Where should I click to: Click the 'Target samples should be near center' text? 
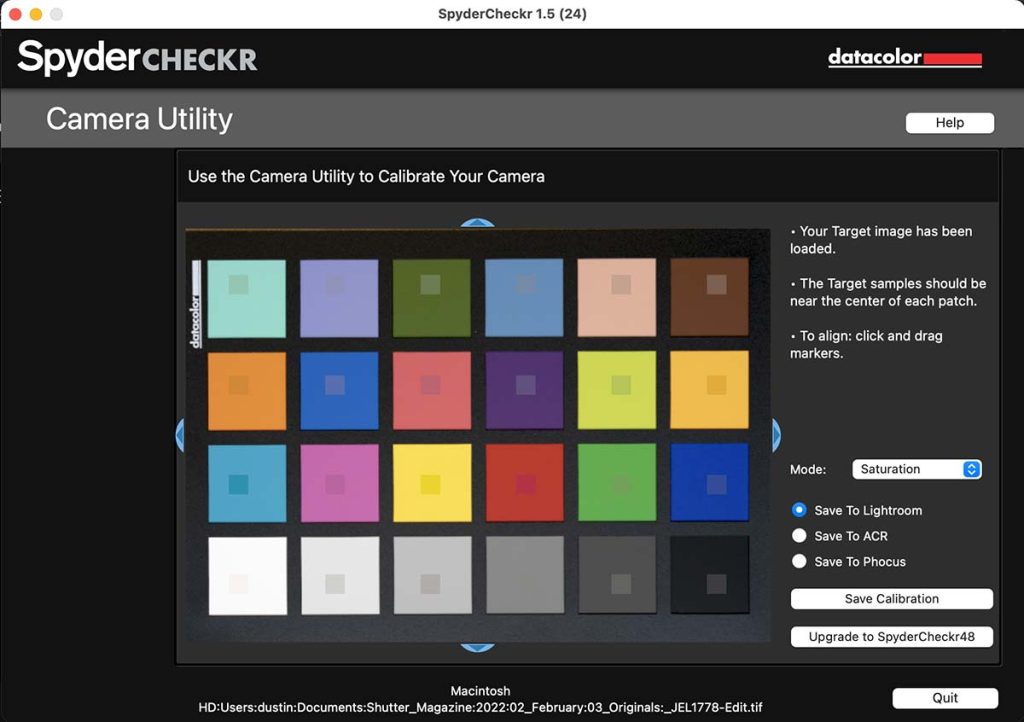[888, 292]
